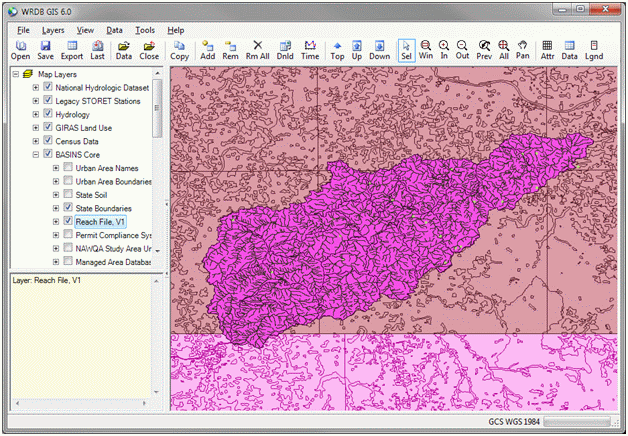Select the Legacy STORET Stations layer
This screenshot has width=628, height=436.
click(x=103, y=102)
